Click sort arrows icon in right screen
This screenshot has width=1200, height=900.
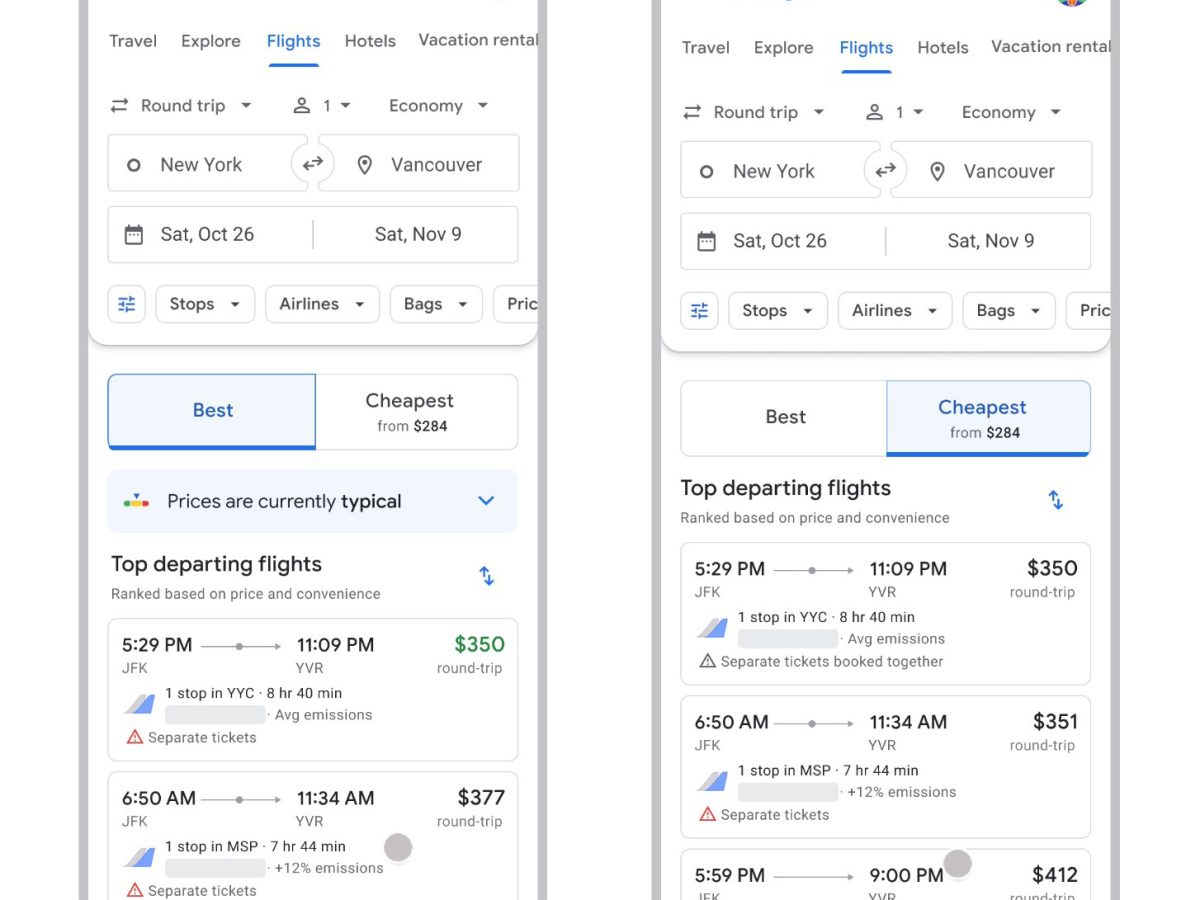pyautogui.click(x=1055, y=500)
